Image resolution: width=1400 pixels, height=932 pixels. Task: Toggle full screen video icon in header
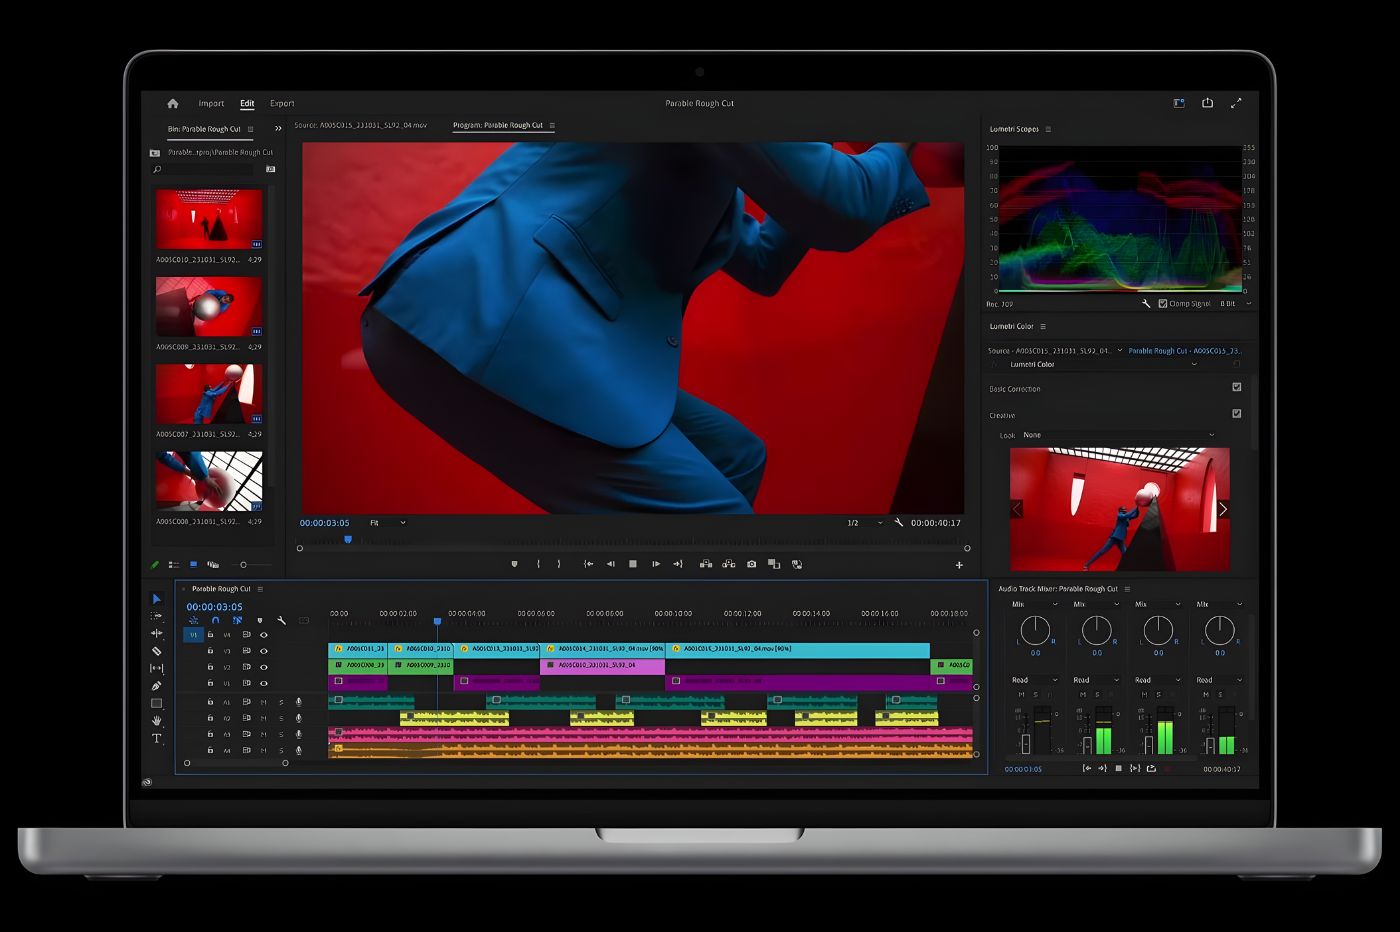coord(1236,102)
